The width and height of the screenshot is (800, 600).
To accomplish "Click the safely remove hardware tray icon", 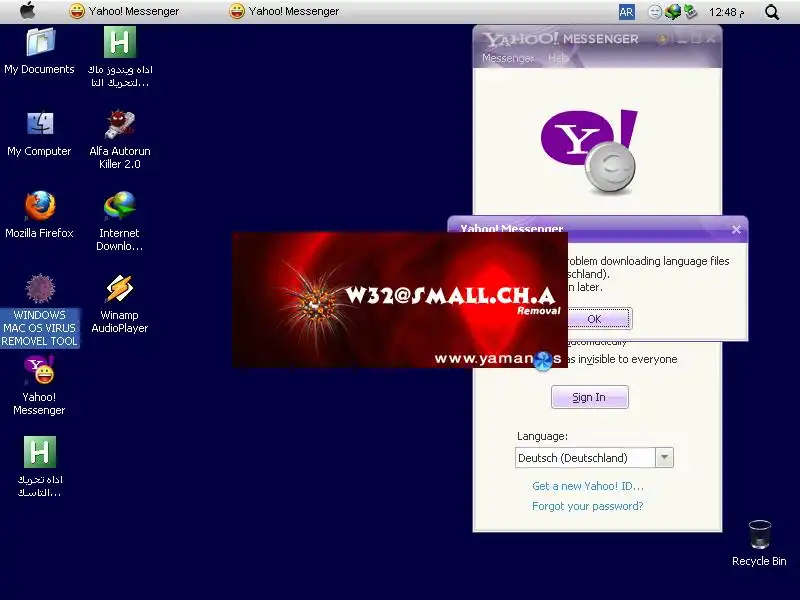I will click(x=690, y=11).
